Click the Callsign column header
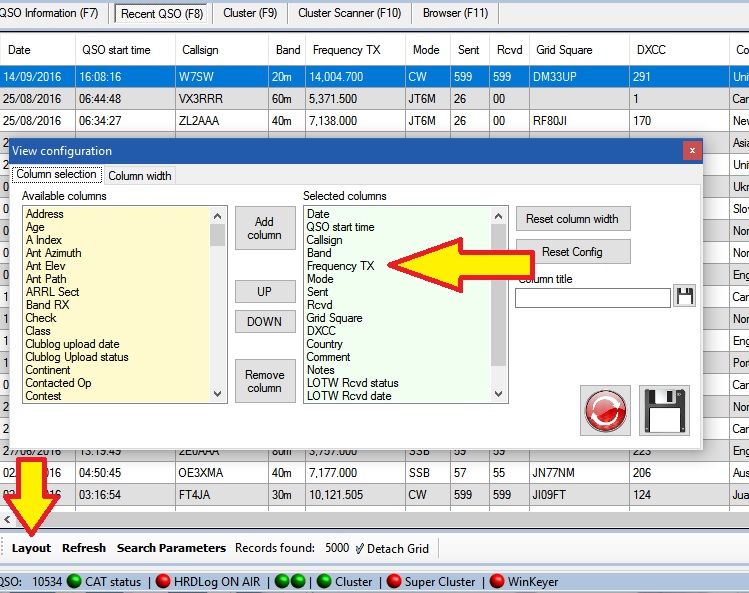 (x=220, y=50)
